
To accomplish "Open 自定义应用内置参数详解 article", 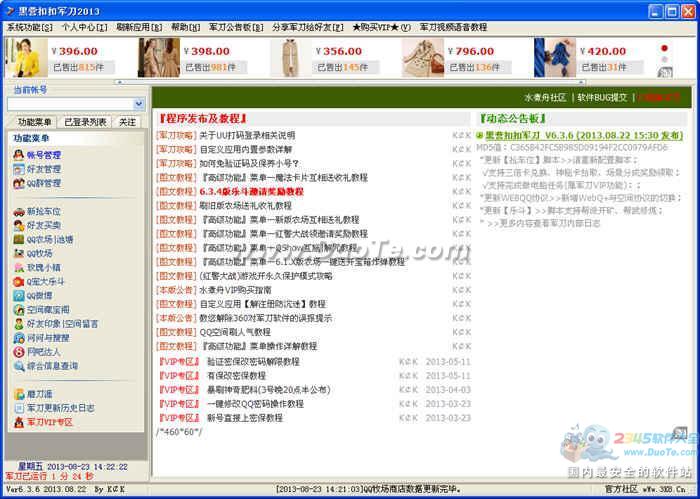I will 246,150.
